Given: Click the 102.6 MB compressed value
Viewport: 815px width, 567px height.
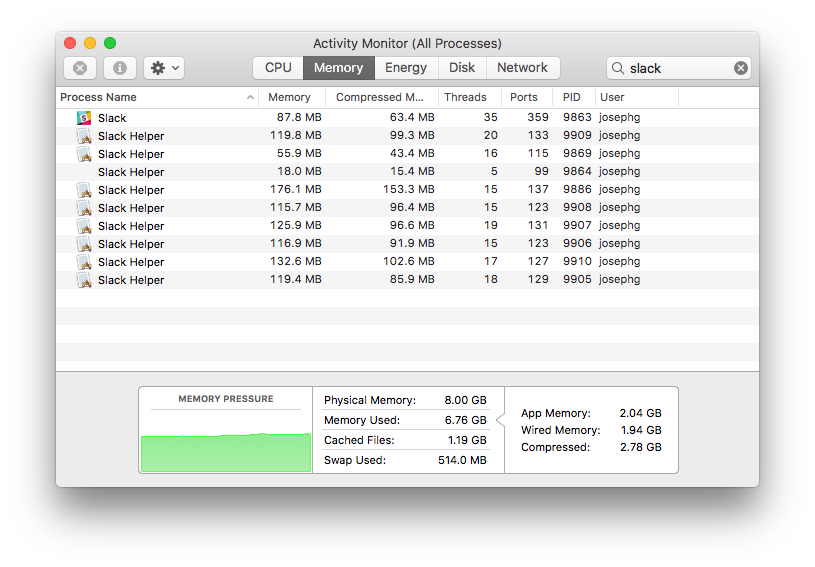Looking at the screenshot, I should point(409,261).
